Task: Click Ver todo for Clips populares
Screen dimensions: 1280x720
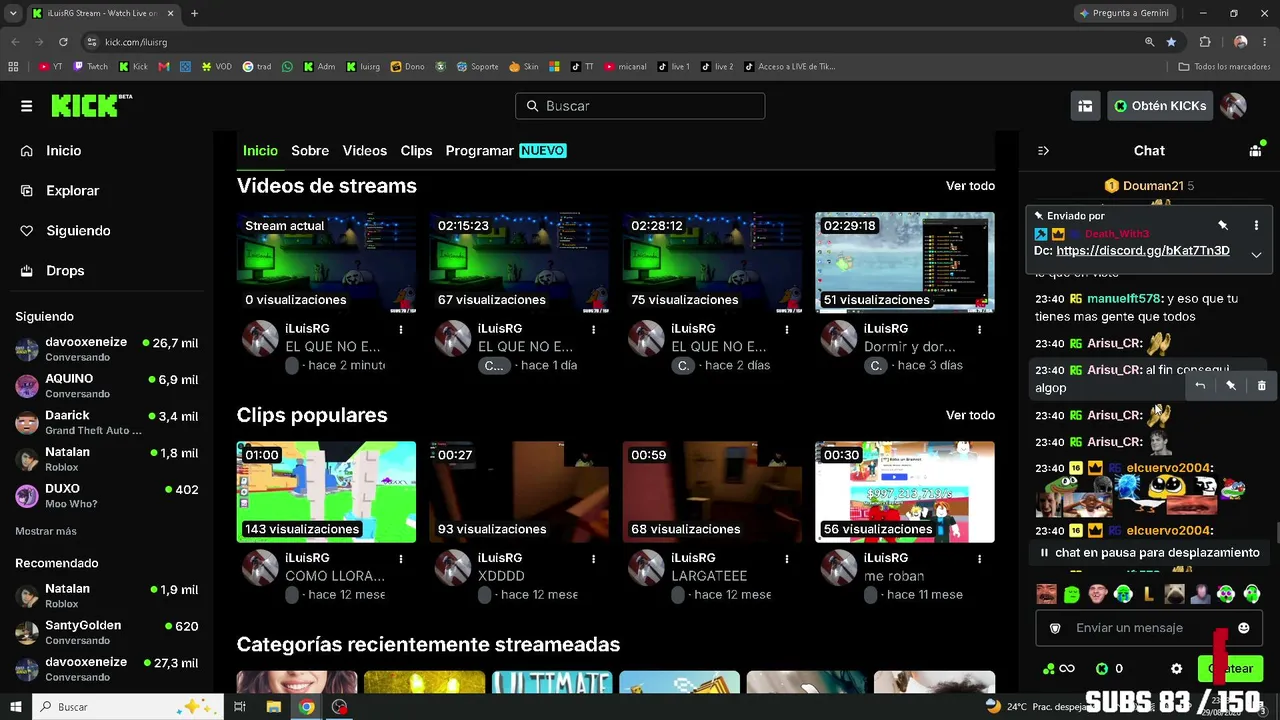Action: coord(970,415)
